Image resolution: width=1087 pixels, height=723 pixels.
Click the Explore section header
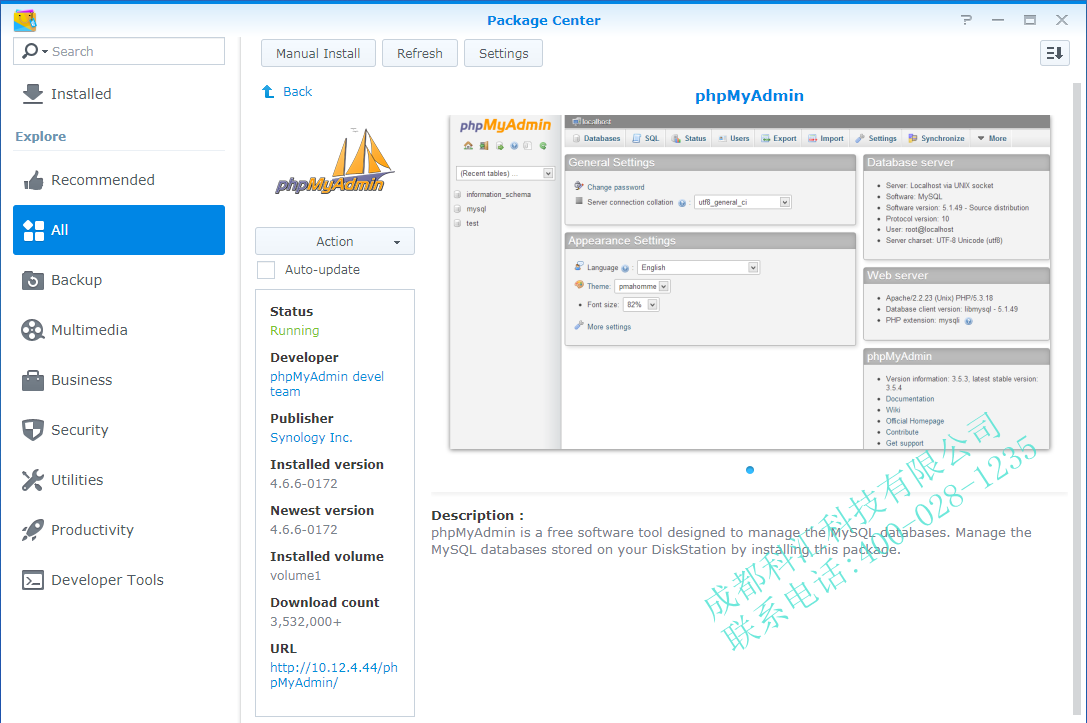(x=41, y=137)
